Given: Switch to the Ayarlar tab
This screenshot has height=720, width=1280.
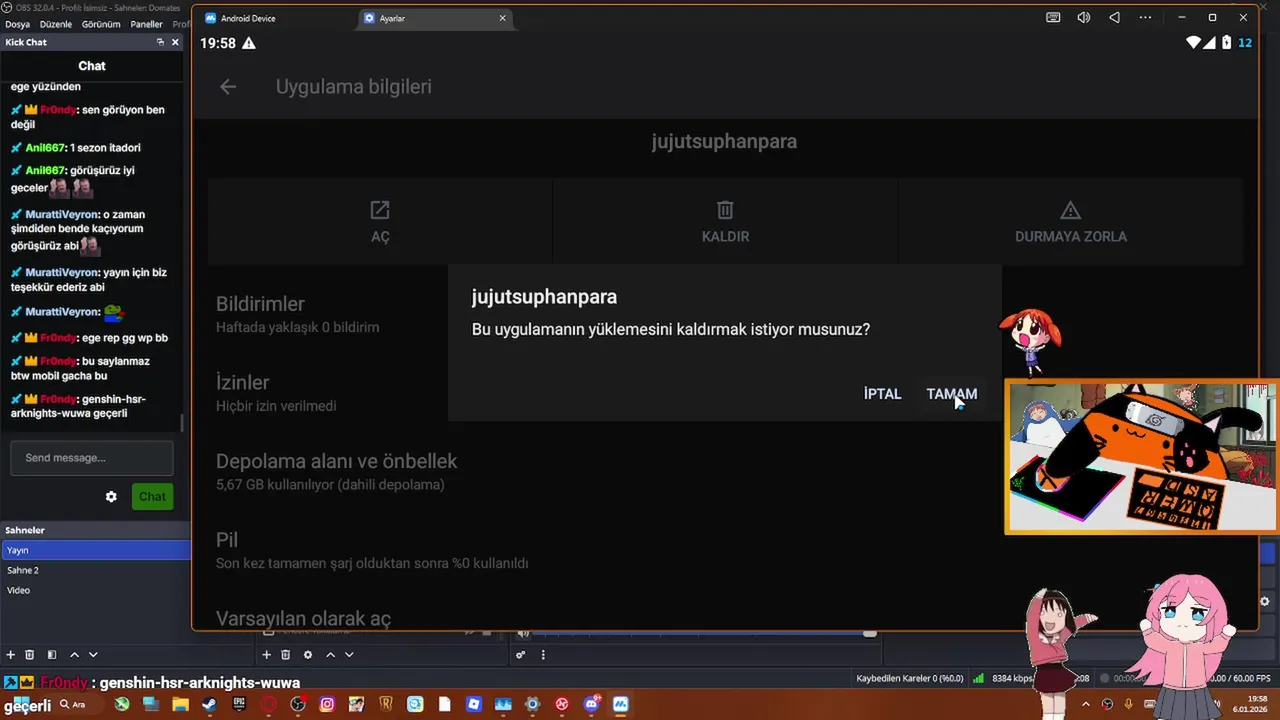Looking at the screenshot, I should pyautogui.click(x=435, y=18).
